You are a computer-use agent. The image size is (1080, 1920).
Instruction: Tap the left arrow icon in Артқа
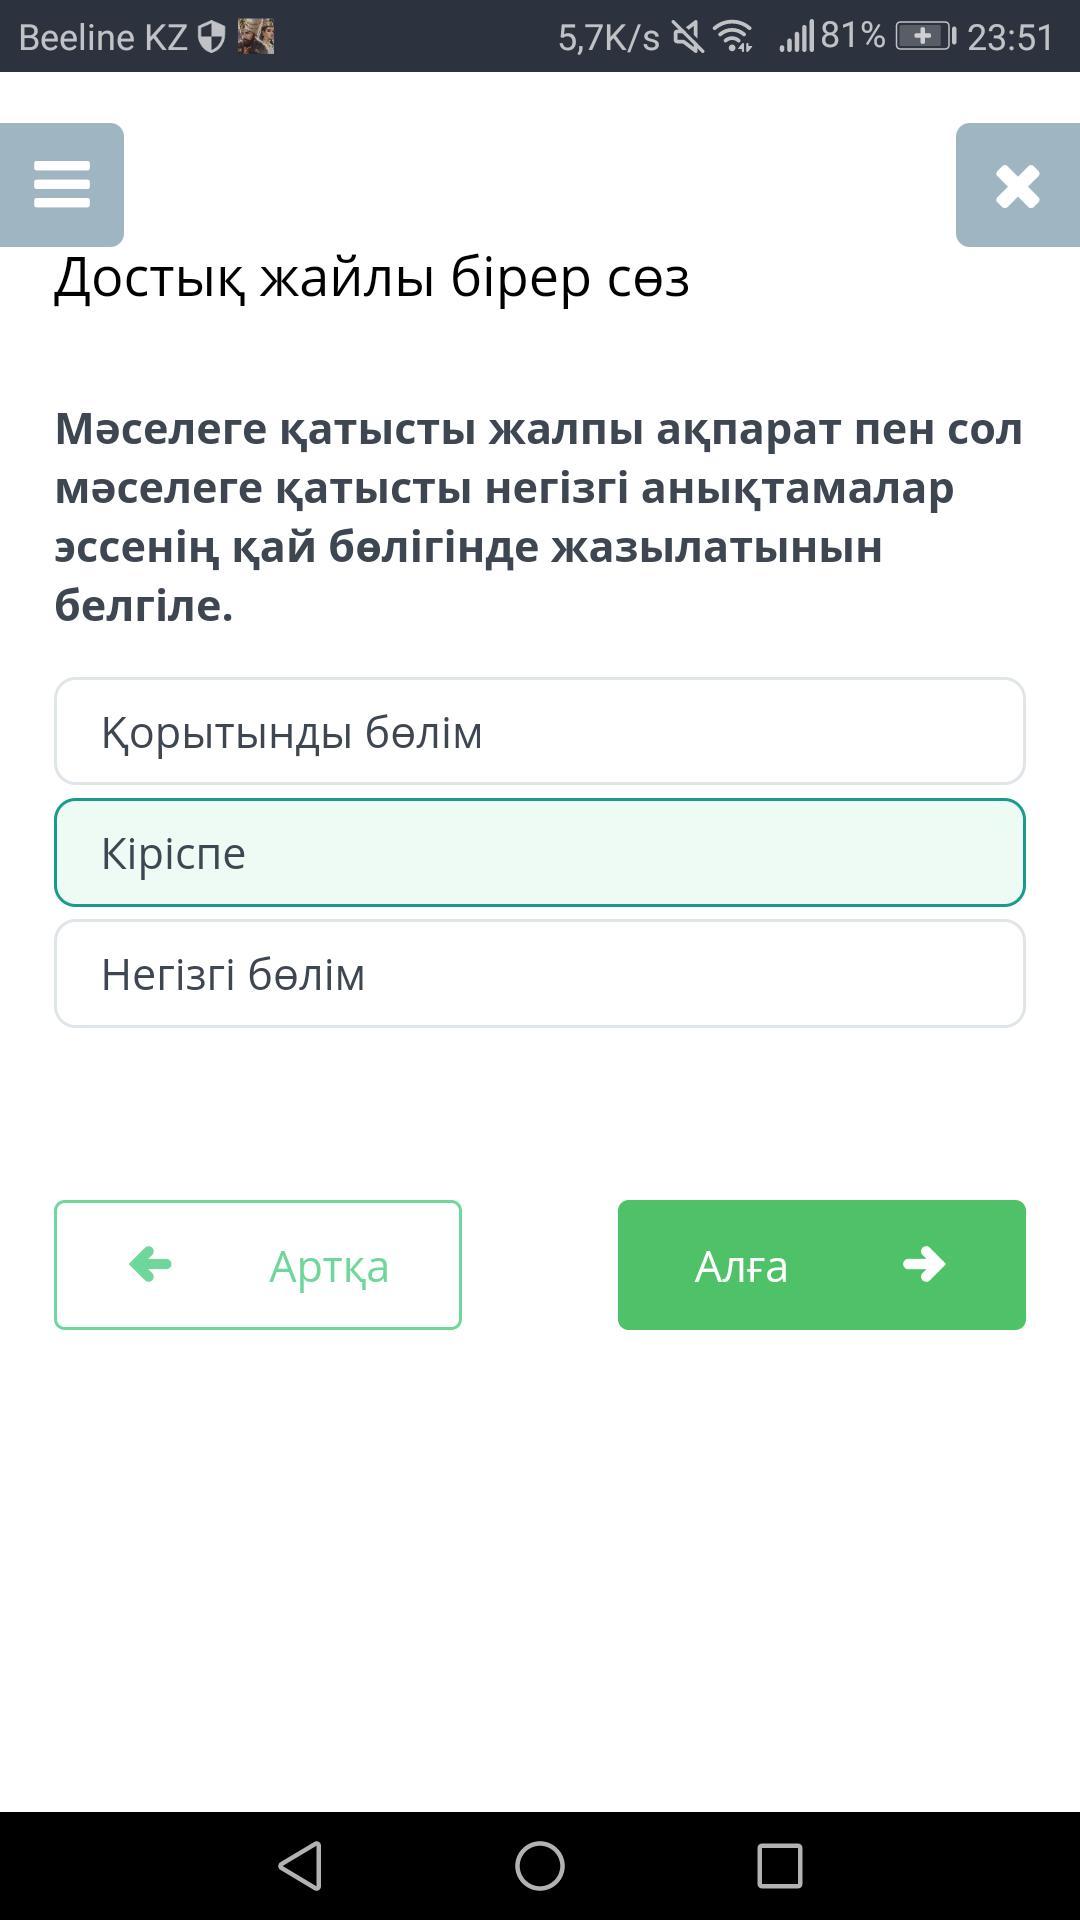(x=151, y=1264)
